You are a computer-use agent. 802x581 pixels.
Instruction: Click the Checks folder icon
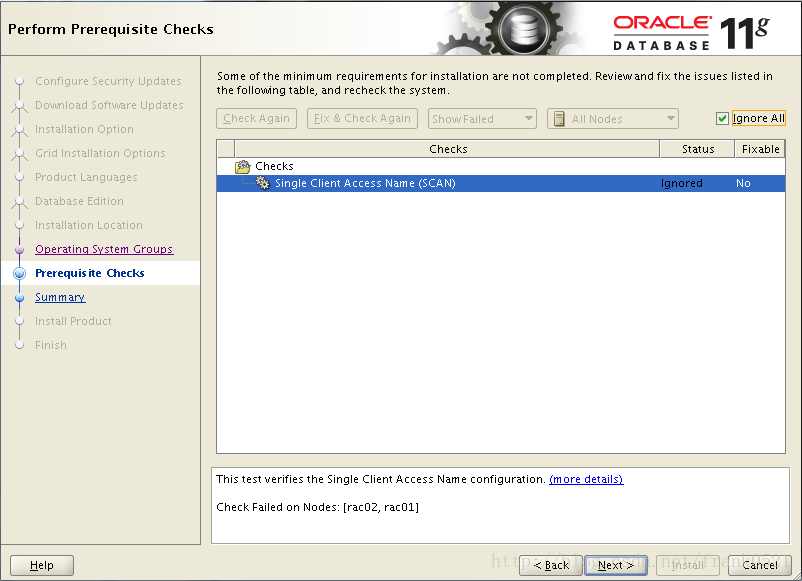click(242, 166)
